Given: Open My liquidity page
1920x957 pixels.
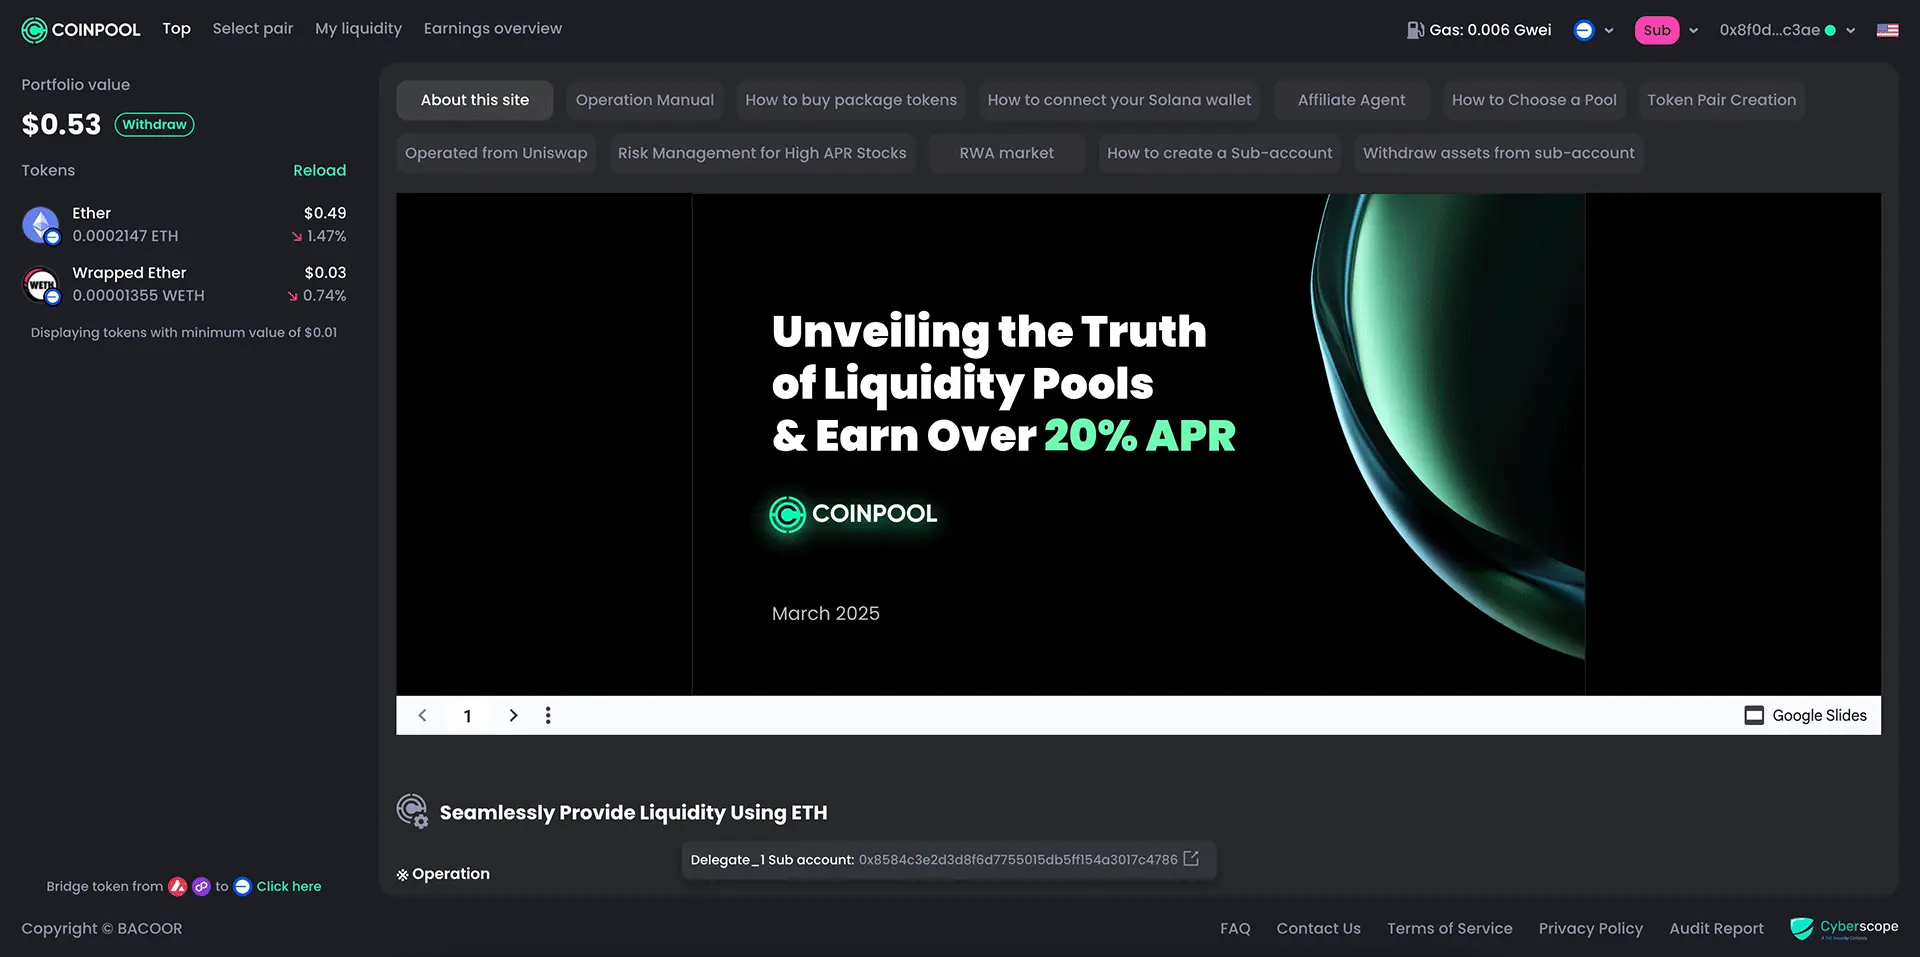Looking at the screenshot, I should point(358,29).
